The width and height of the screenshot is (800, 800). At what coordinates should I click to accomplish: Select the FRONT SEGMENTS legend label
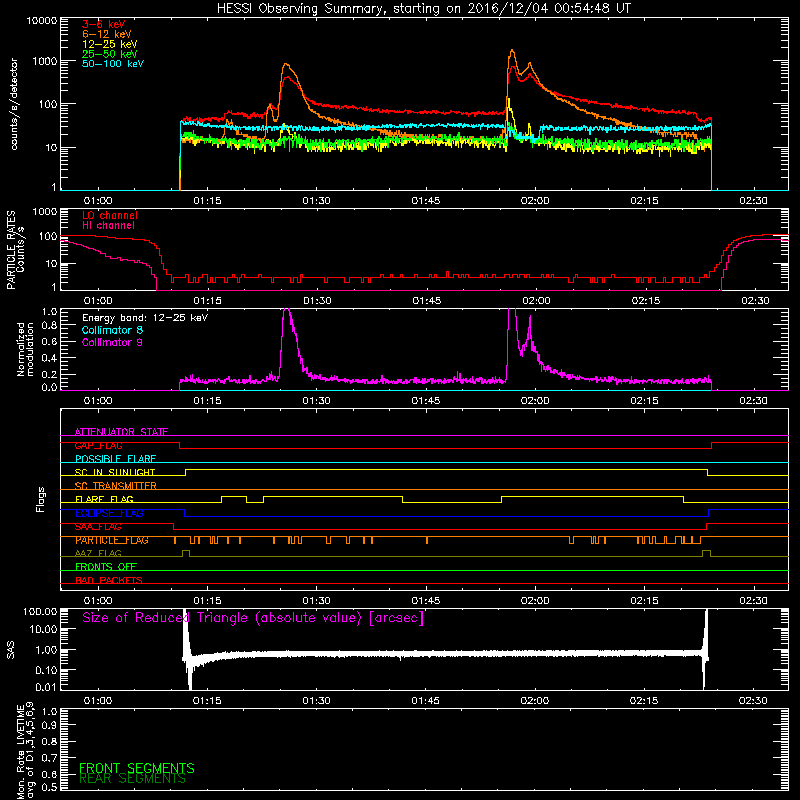pos(137,768)
